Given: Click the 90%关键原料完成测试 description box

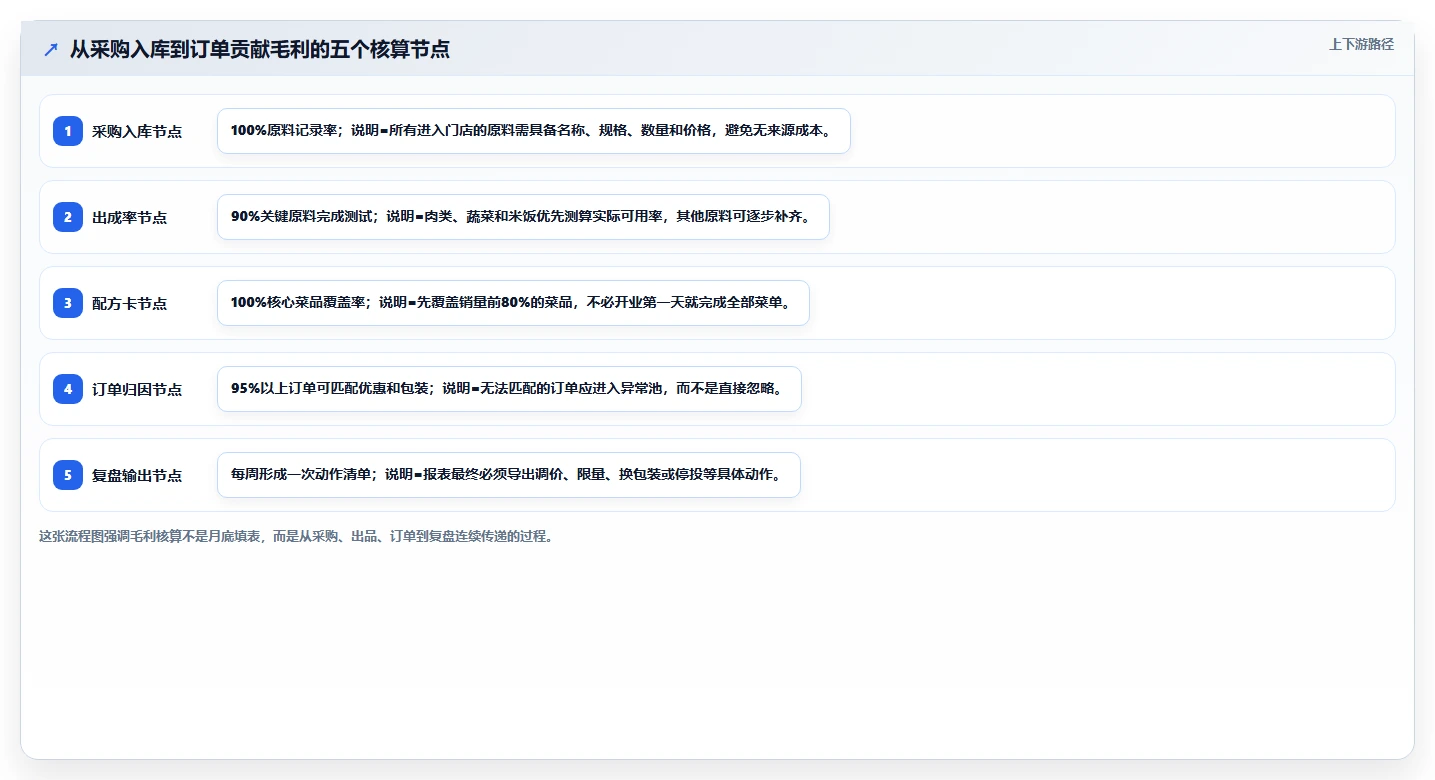Looking at the screenshot, I should (x=523, y=217).
